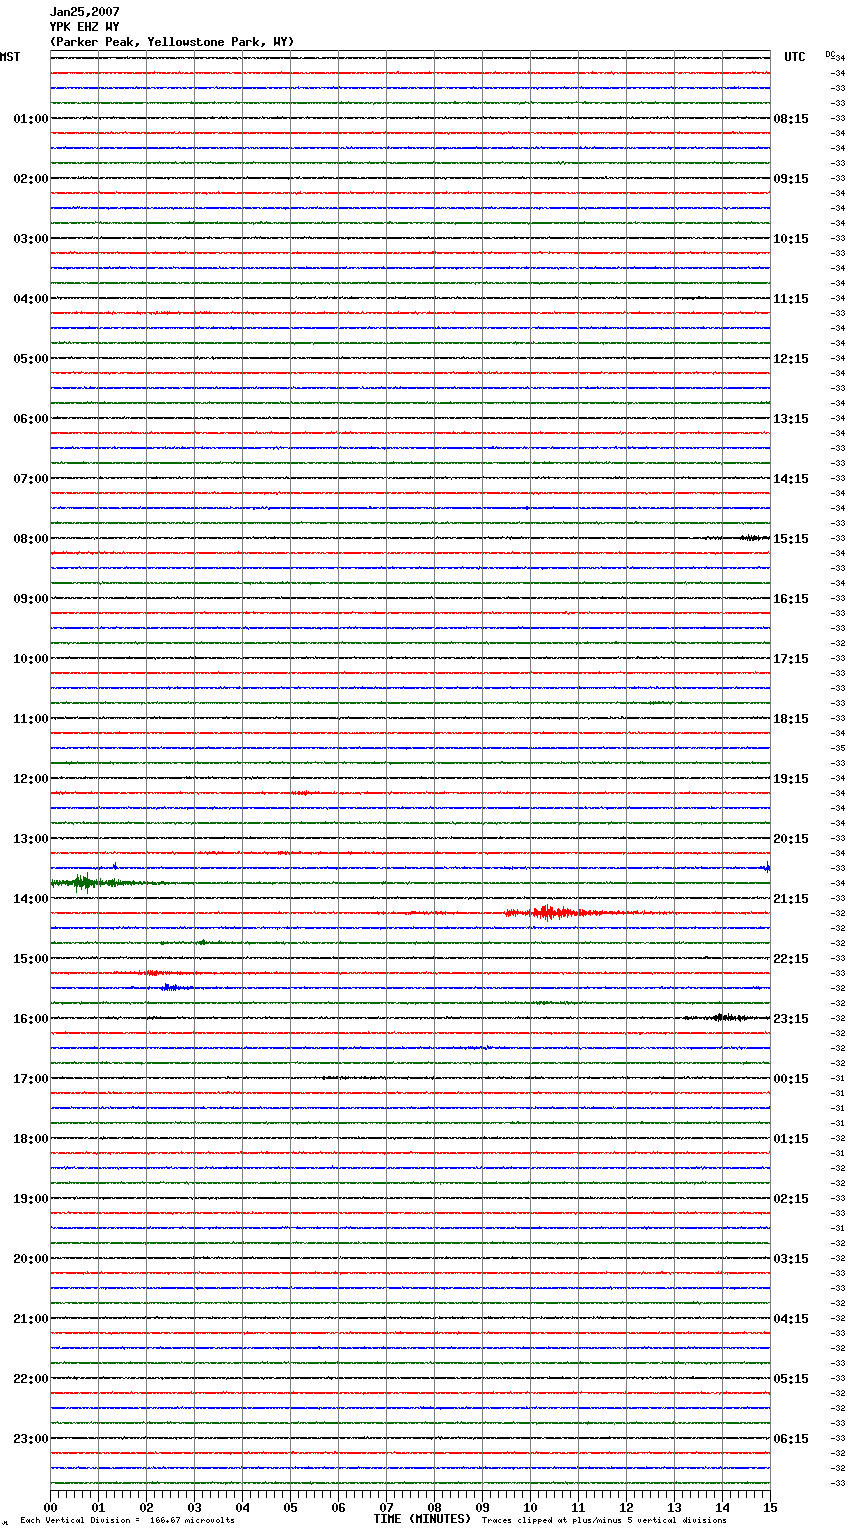
Task: Click the Jan25,2007 date header
Action: click(84, 12)
